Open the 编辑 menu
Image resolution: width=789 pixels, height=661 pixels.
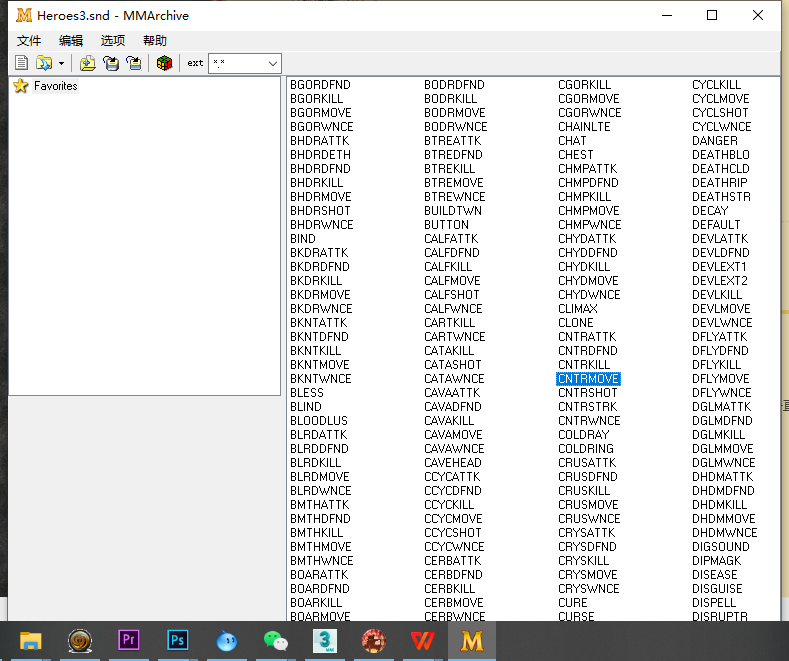click(x=71, y=40)
